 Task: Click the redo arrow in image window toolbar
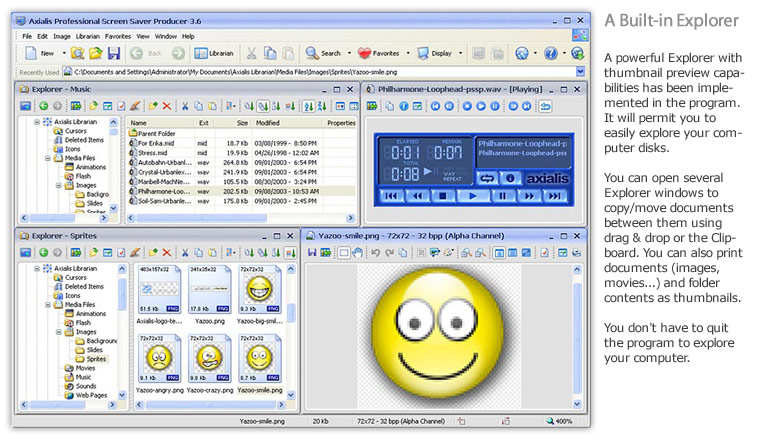pyautogui.click(x=389, y=252)
